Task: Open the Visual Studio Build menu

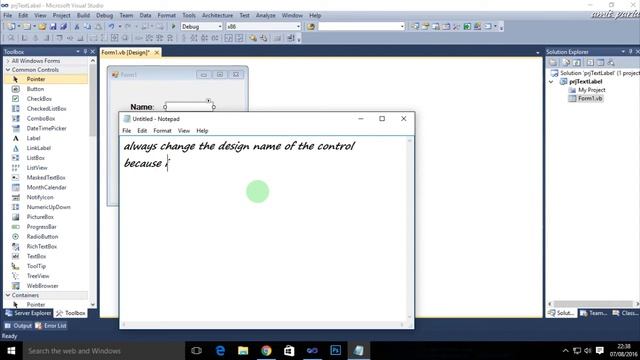Action: [83, 16]
